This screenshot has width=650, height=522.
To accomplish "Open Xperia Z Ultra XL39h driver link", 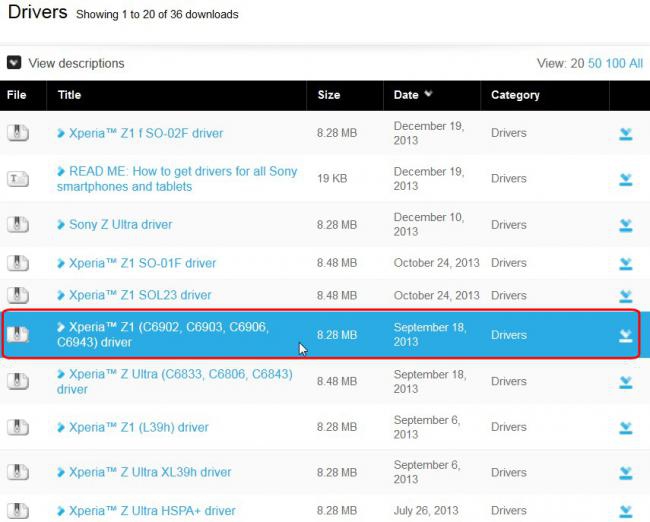I will click(150, 472).
